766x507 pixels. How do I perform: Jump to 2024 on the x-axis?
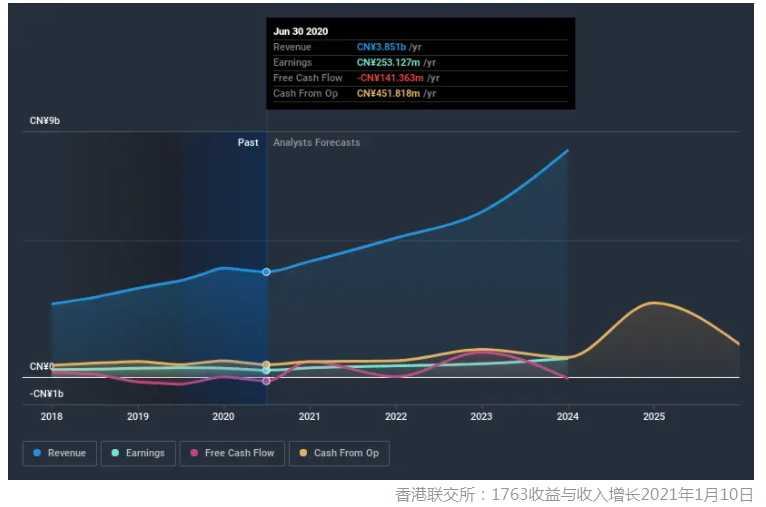[x=568, y=416]
